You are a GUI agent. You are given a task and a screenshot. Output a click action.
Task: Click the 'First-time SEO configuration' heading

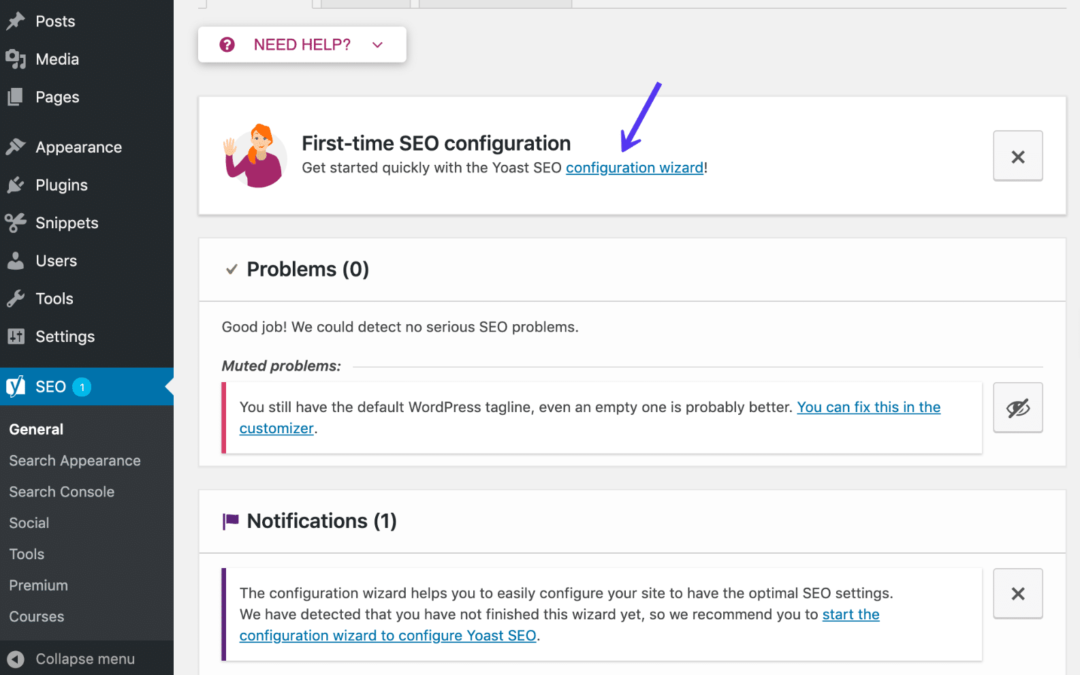click(x=436, y=143)
